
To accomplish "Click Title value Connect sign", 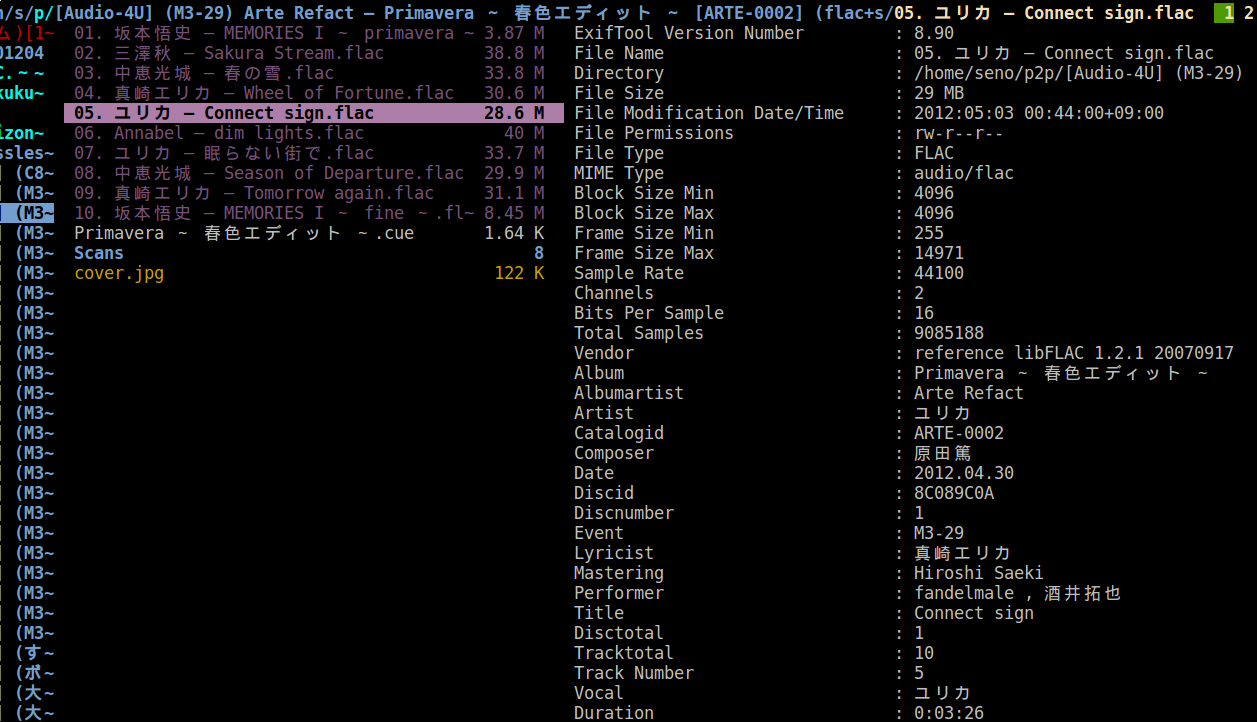I will [974, 613].
